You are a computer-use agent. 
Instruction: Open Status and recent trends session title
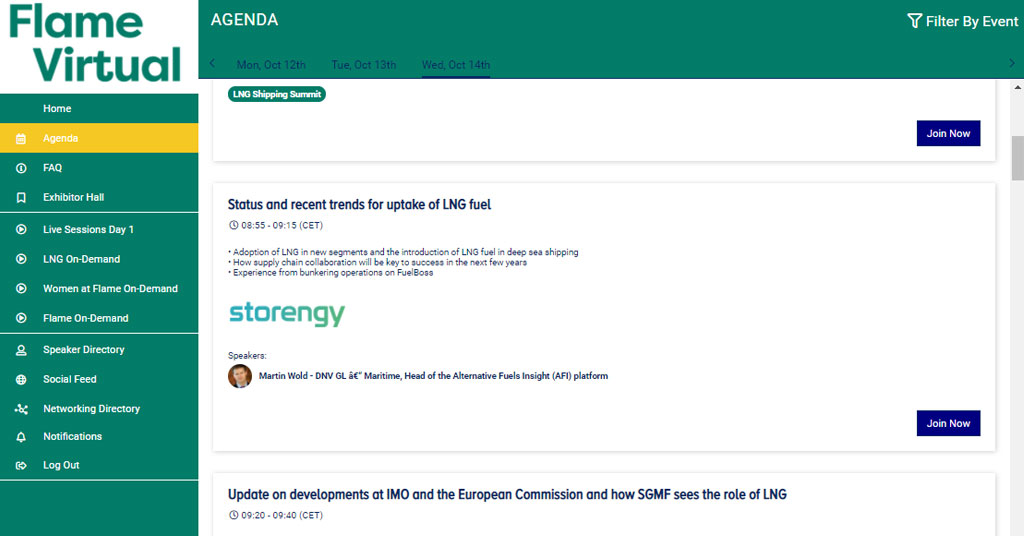[359, 204]
